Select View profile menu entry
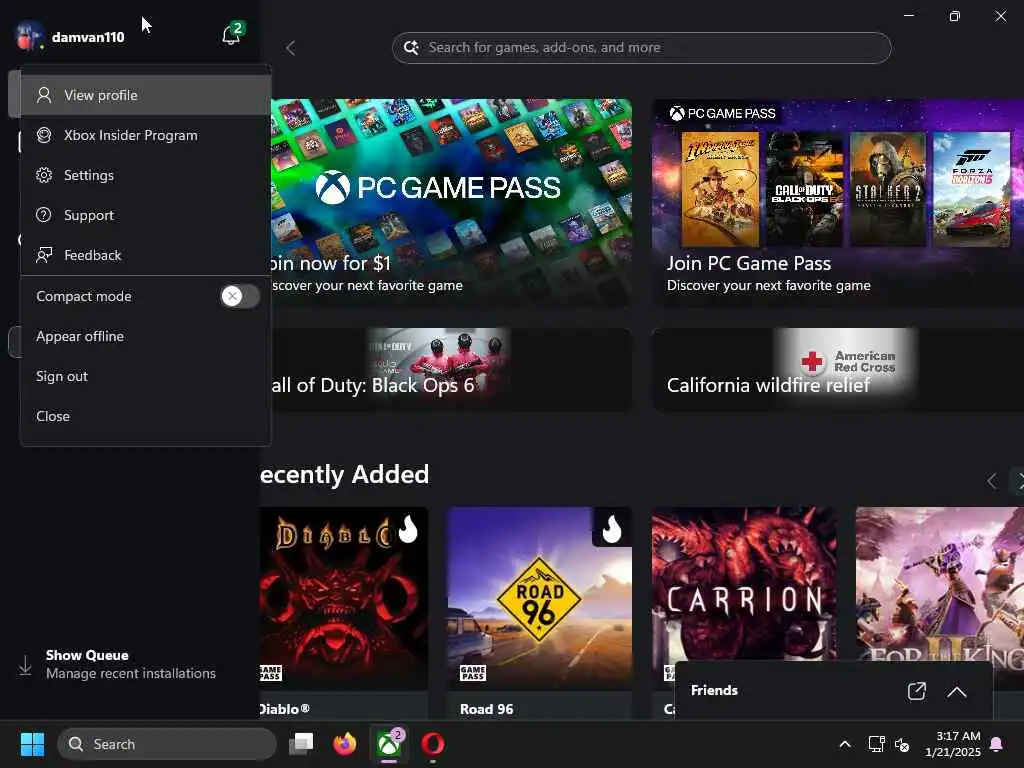1024x768 pixels. tap(146, 95)
